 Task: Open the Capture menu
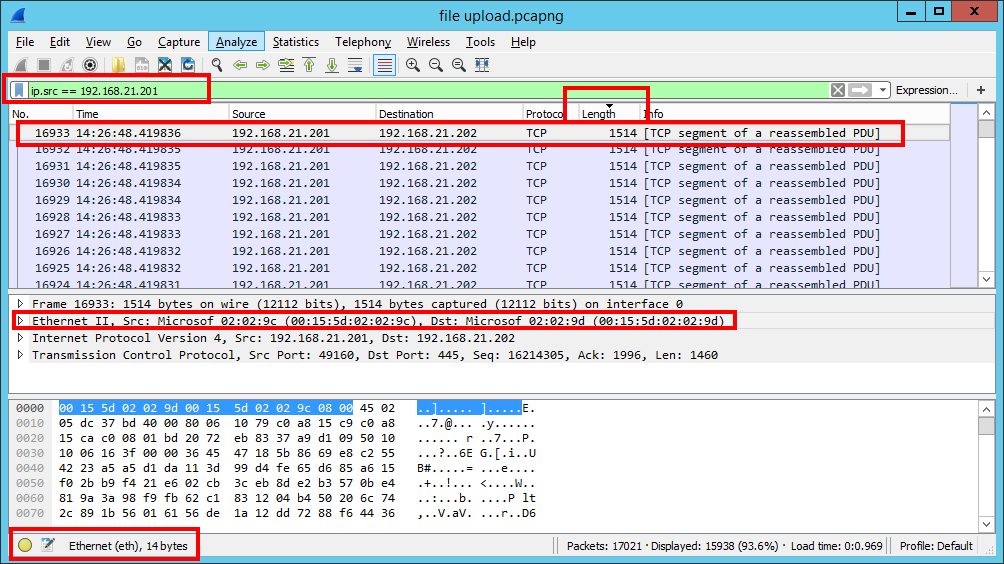[x=179, y=42]
